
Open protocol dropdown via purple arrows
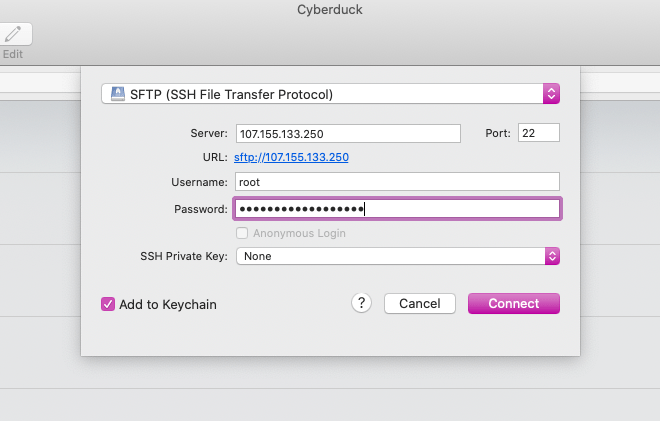pyautogui.click(x=551, y=94)
